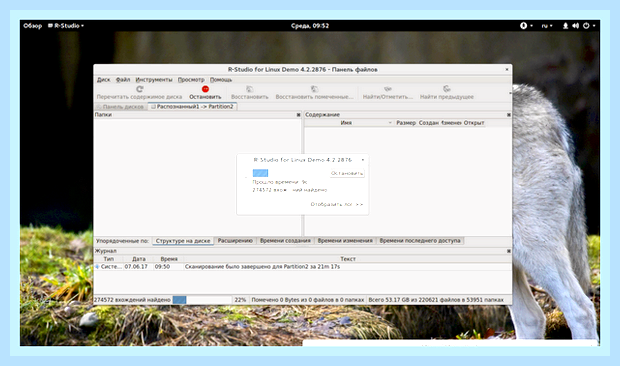Close the Содержание panel with its x icon

point(508,115)
